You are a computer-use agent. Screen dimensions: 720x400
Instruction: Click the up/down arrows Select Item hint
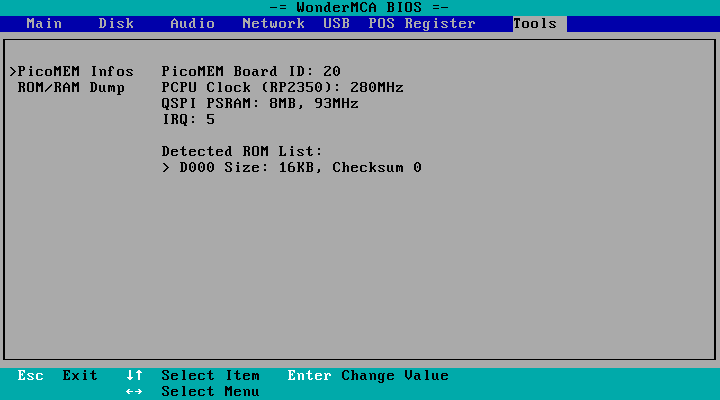point(193,376)
